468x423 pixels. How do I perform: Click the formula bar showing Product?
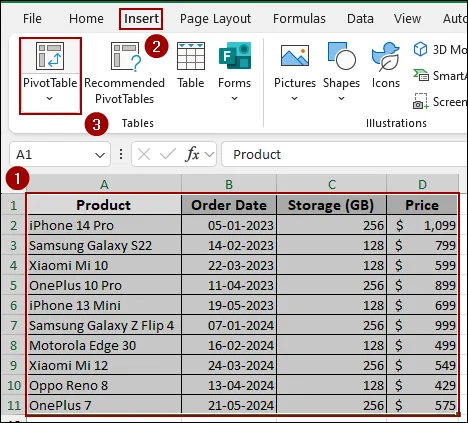(344, 154)
